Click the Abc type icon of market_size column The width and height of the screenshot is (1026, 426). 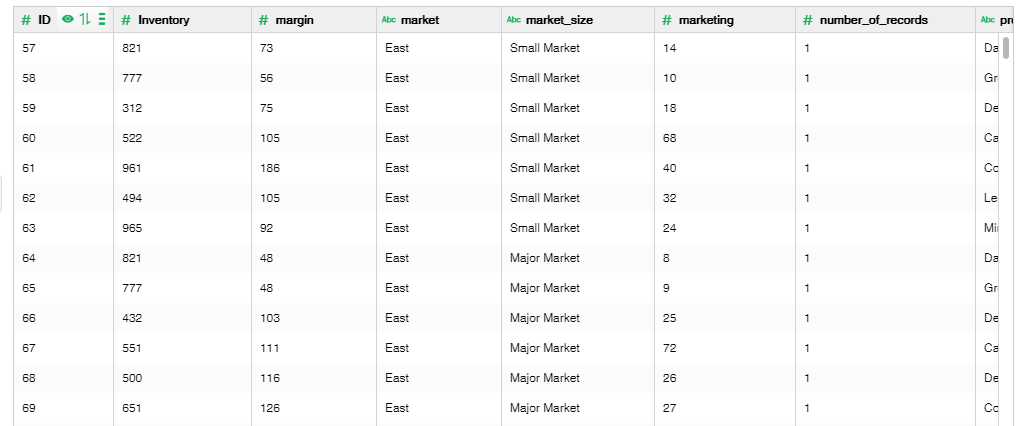(514, 20)
